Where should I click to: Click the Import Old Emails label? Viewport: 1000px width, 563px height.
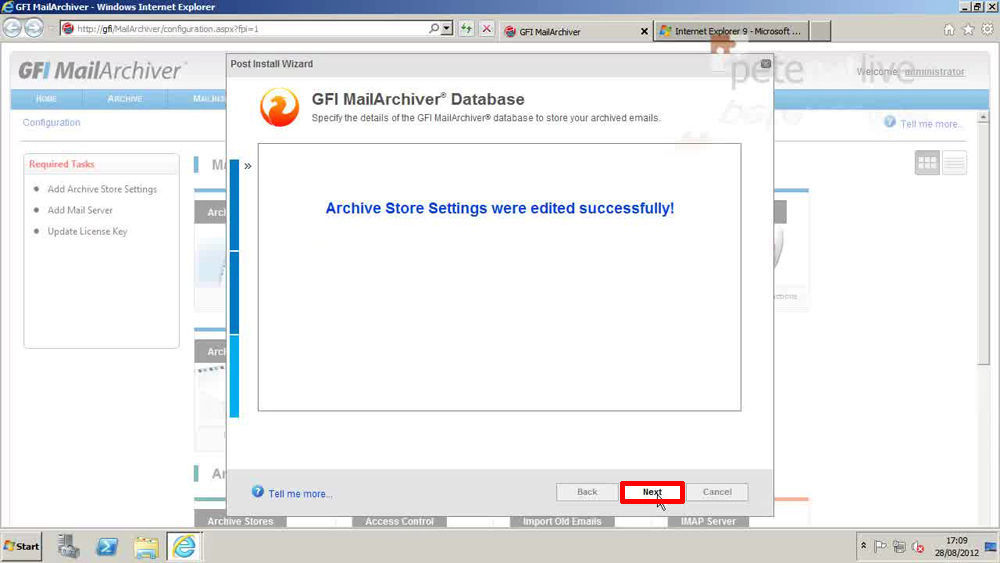(x=562, y=522)
